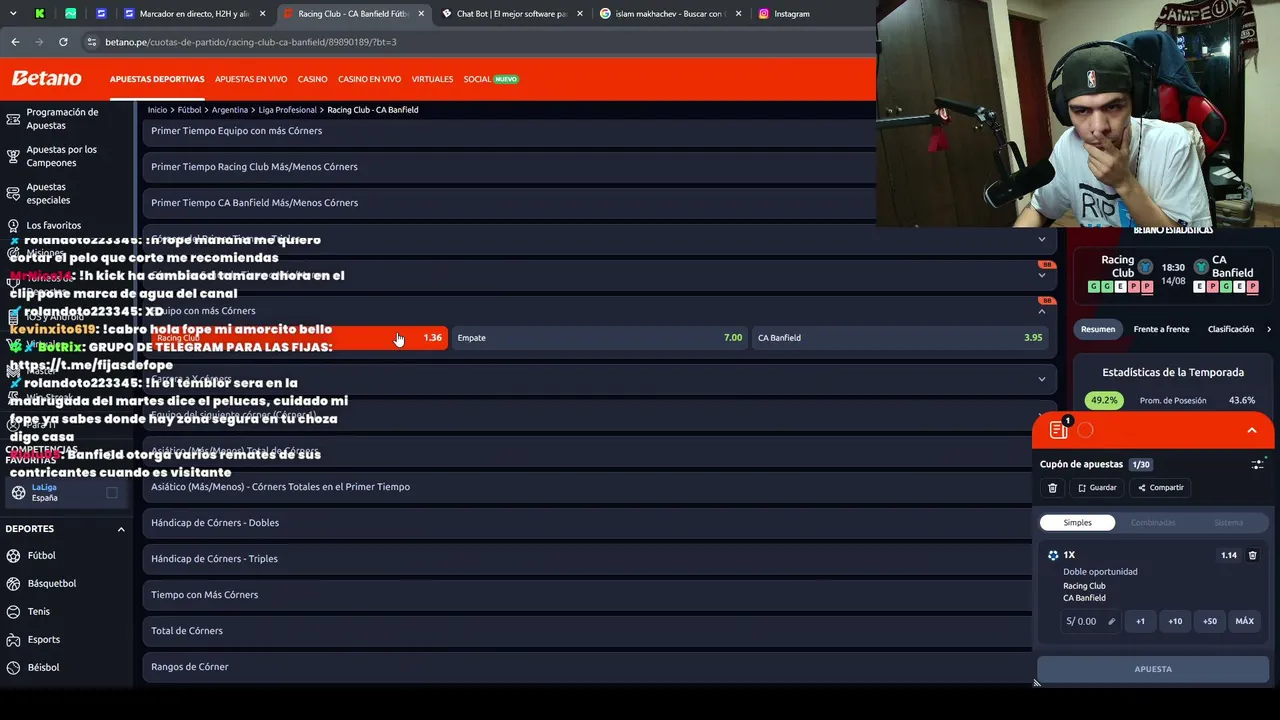
Task: Select the Simples bet type
Action: tap(1078, 523)
